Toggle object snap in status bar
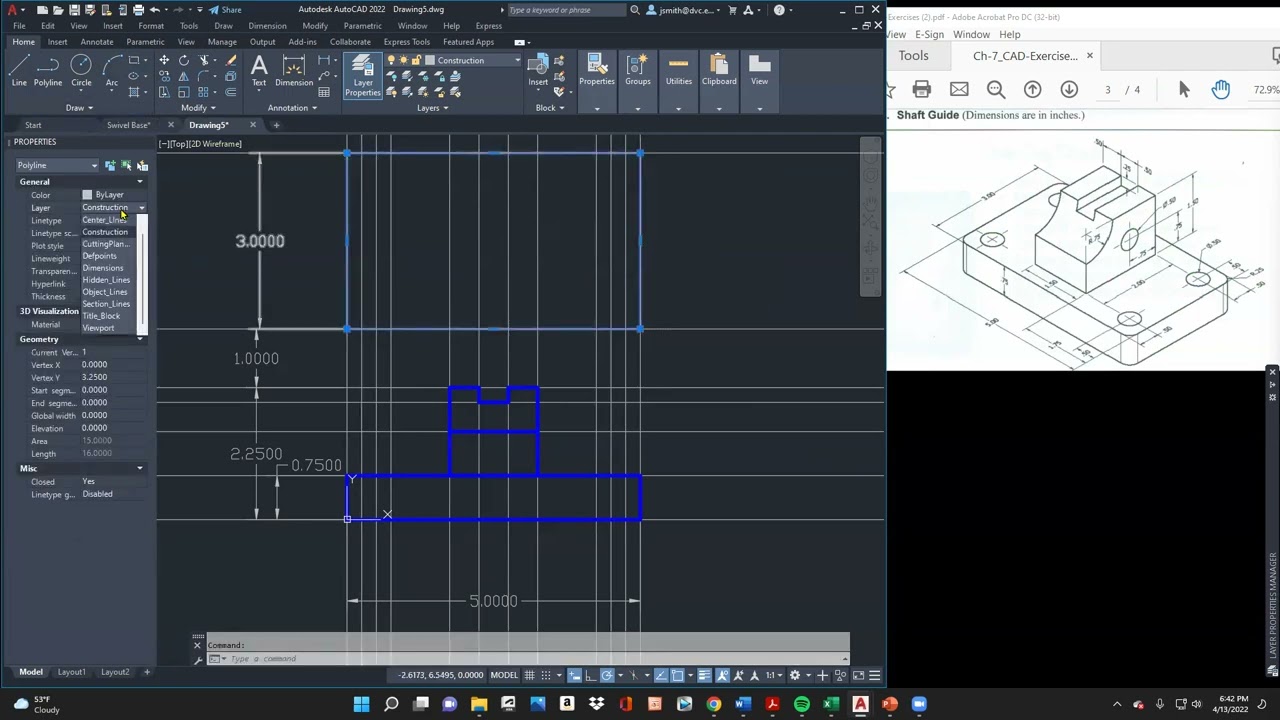 point(677,675)
